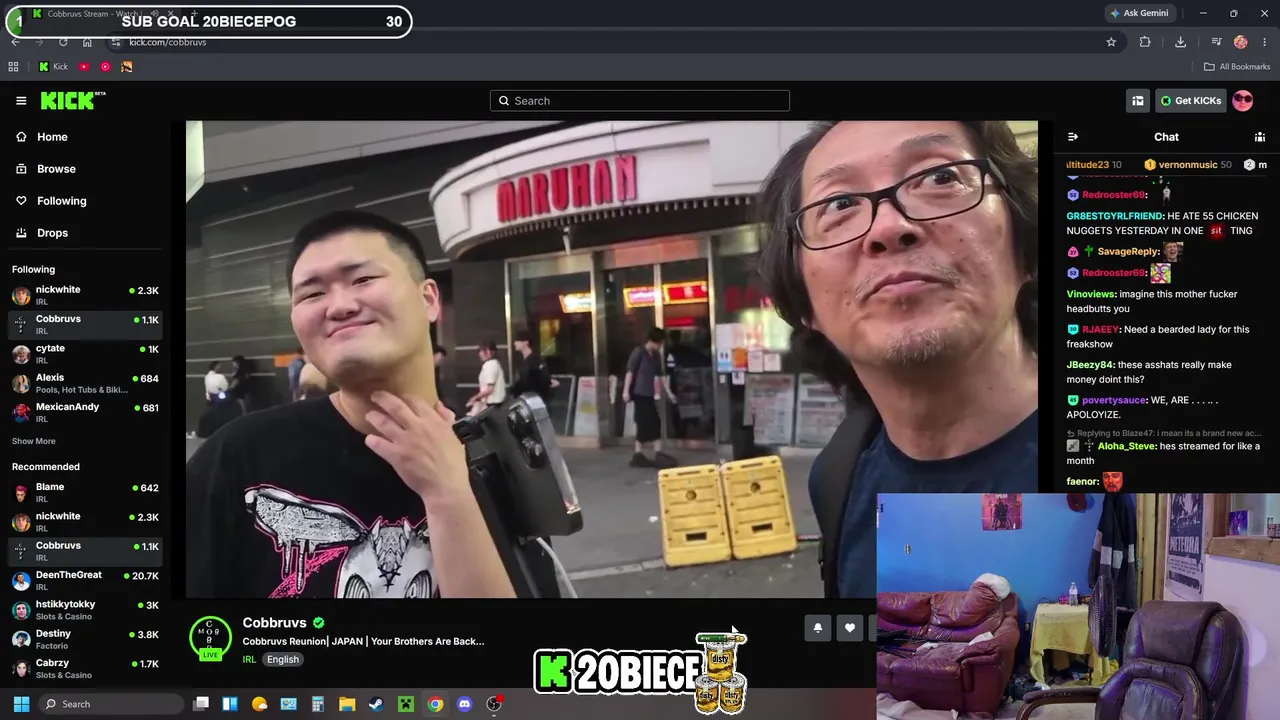The height and width of the screenshot is (720, 1280).
Task: Open the browser Downloads icon
Action: click(x=1180, y=42)
